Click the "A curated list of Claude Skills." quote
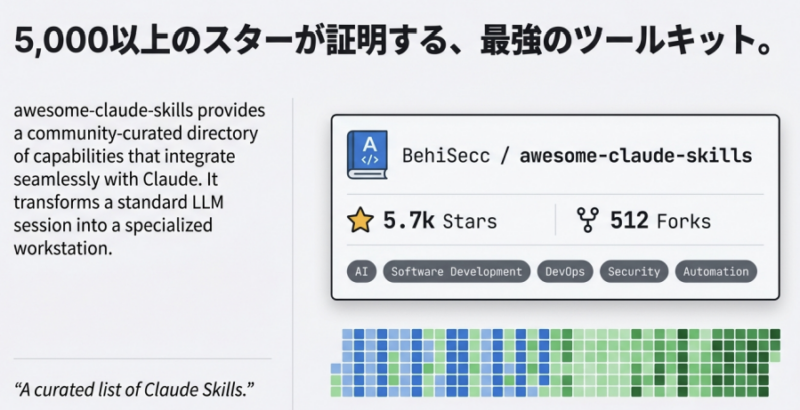800x410 pixels. coord(135,388)
